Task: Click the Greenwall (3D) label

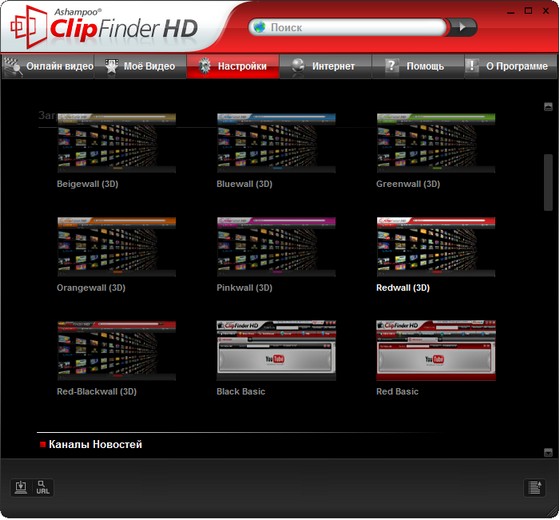Action: click(408, 184)
